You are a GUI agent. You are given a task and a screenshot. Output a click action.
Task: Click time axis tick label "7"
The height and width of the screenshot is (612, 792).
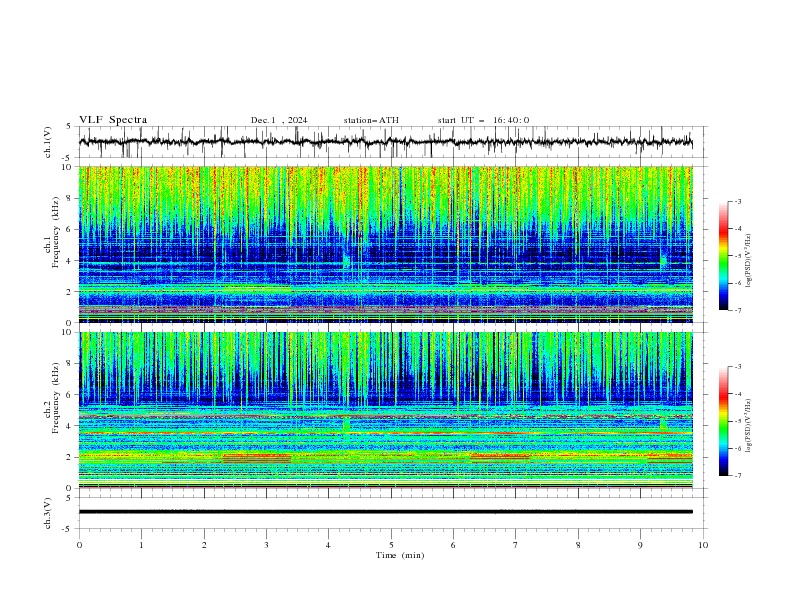tap(516, 545)
